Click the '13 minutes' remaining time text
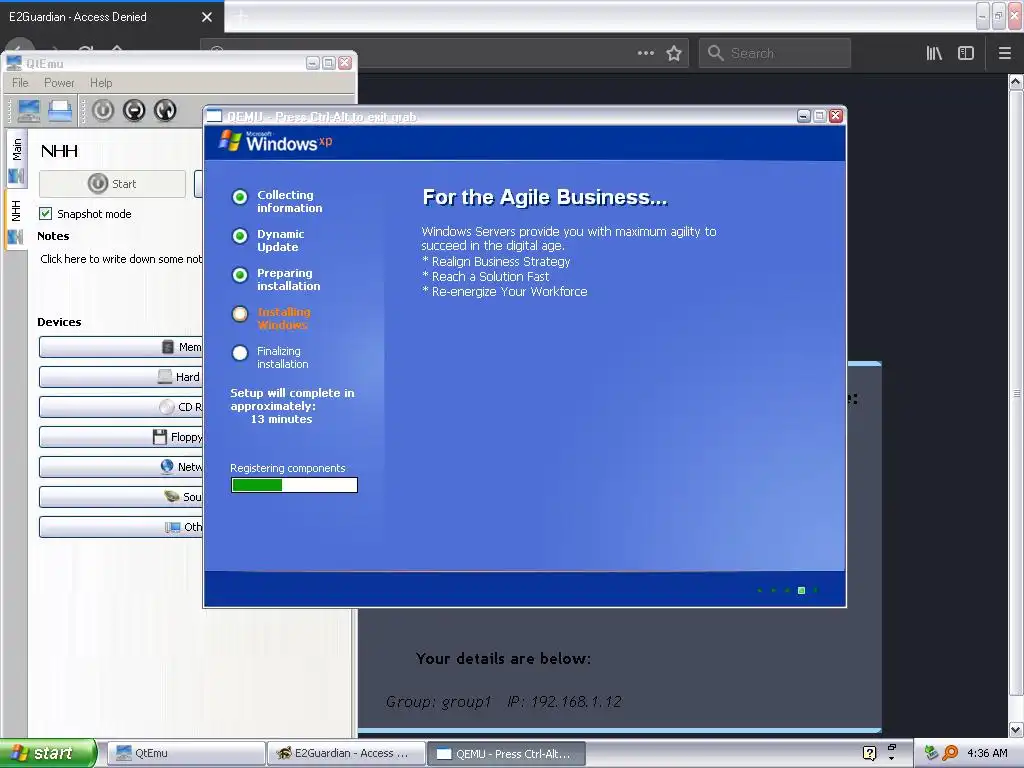 [x=281, y=419]
